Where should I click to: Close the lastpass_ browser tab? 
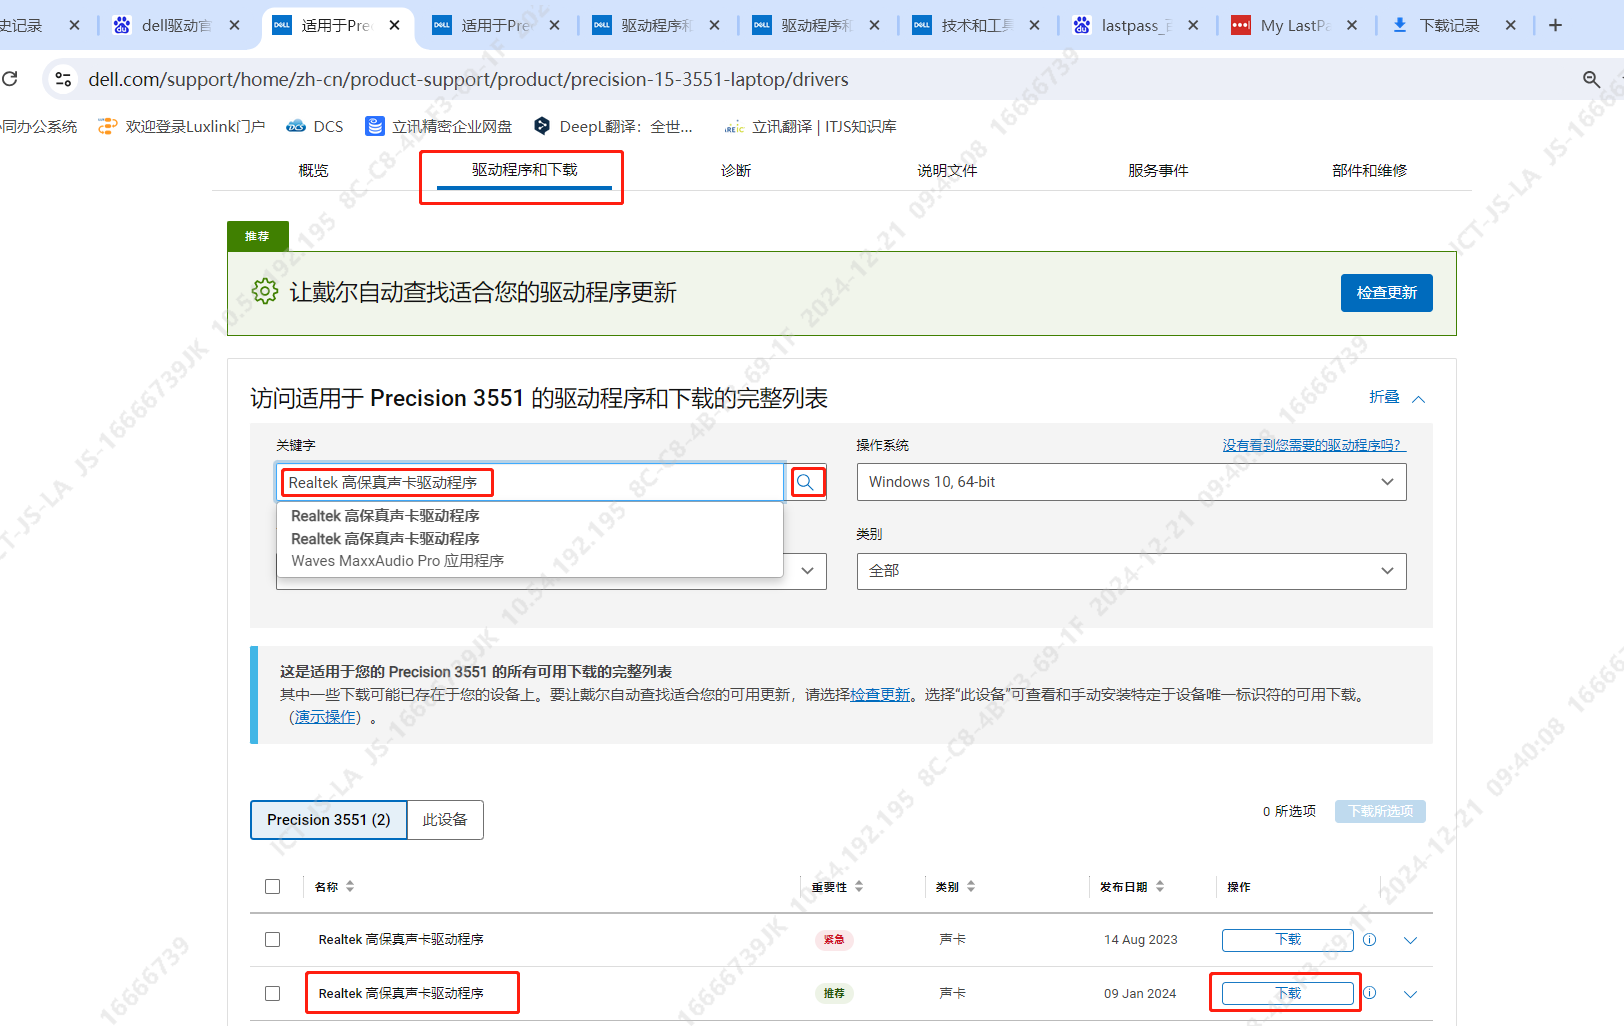(x=1193, y=25)
